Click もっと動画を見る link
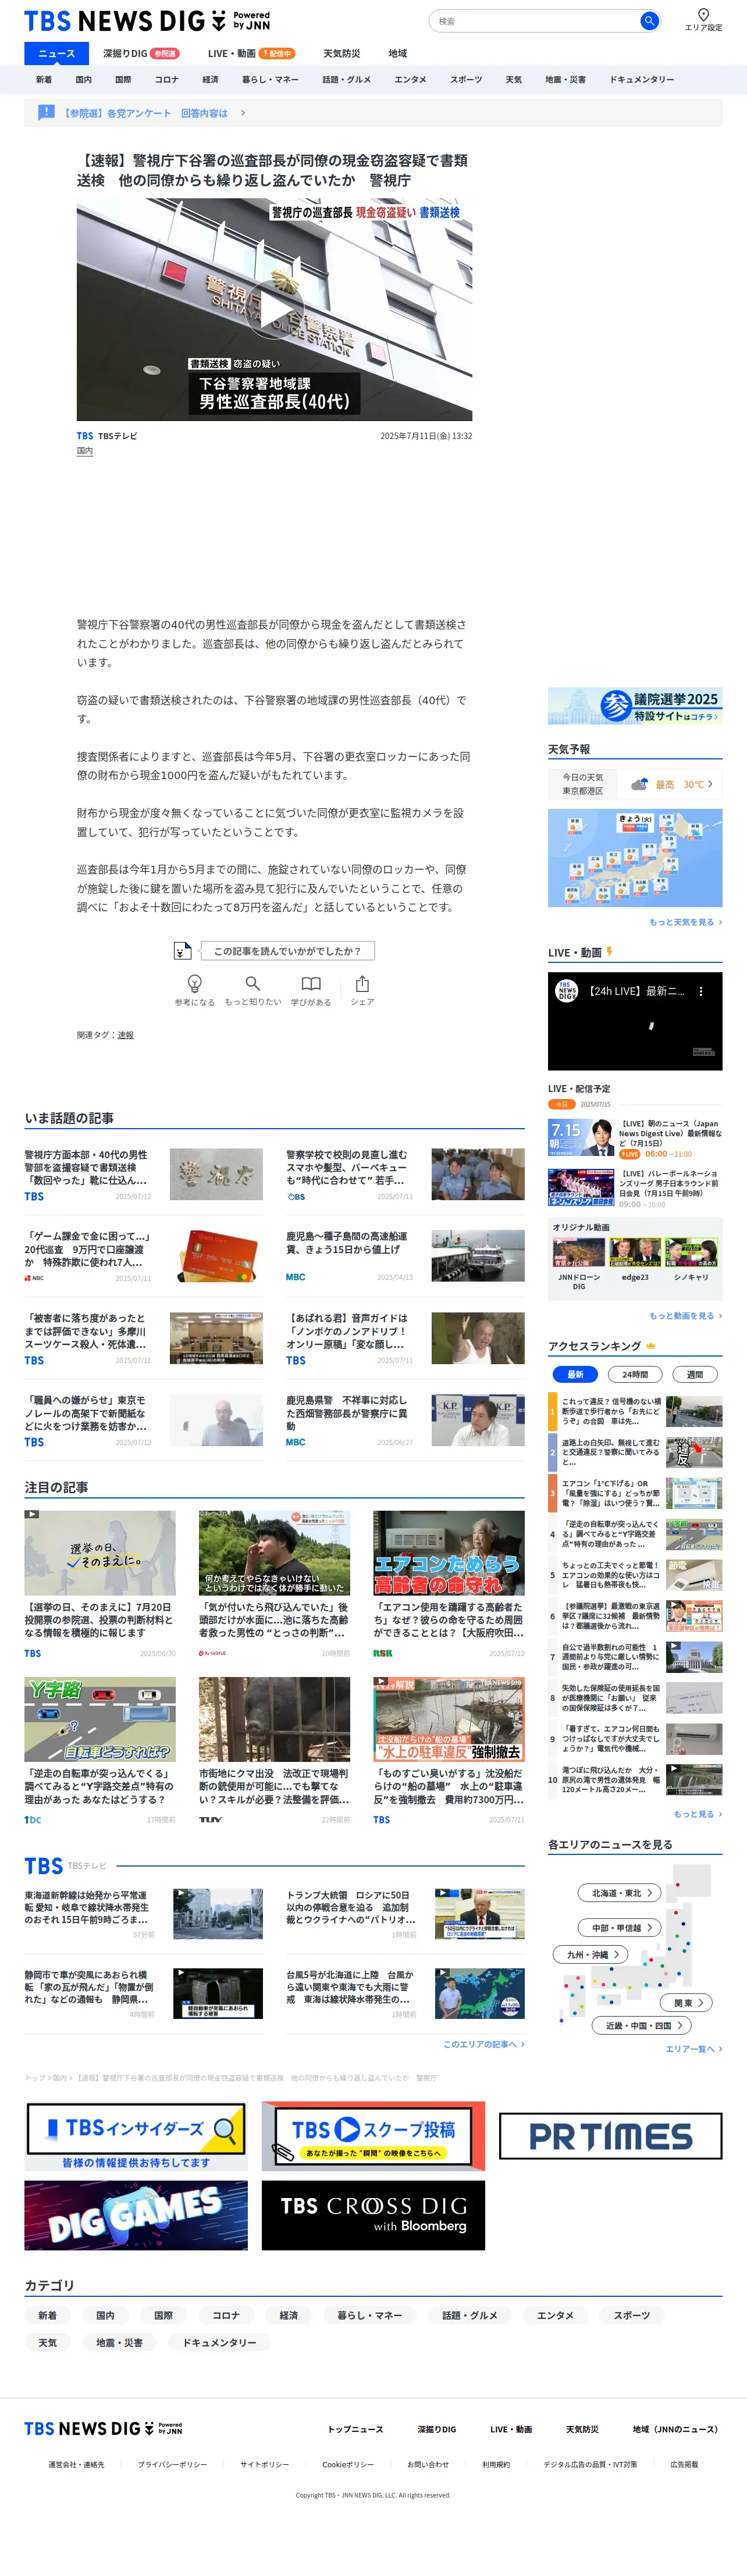 tap(685, 1316)
